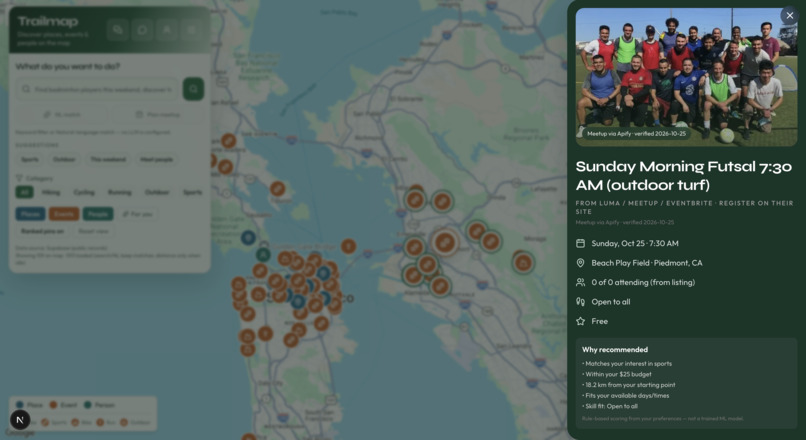Screen dimensions: 806x440
Task: Toggle the Ranked pins on switch
Action: pos(42,231)
